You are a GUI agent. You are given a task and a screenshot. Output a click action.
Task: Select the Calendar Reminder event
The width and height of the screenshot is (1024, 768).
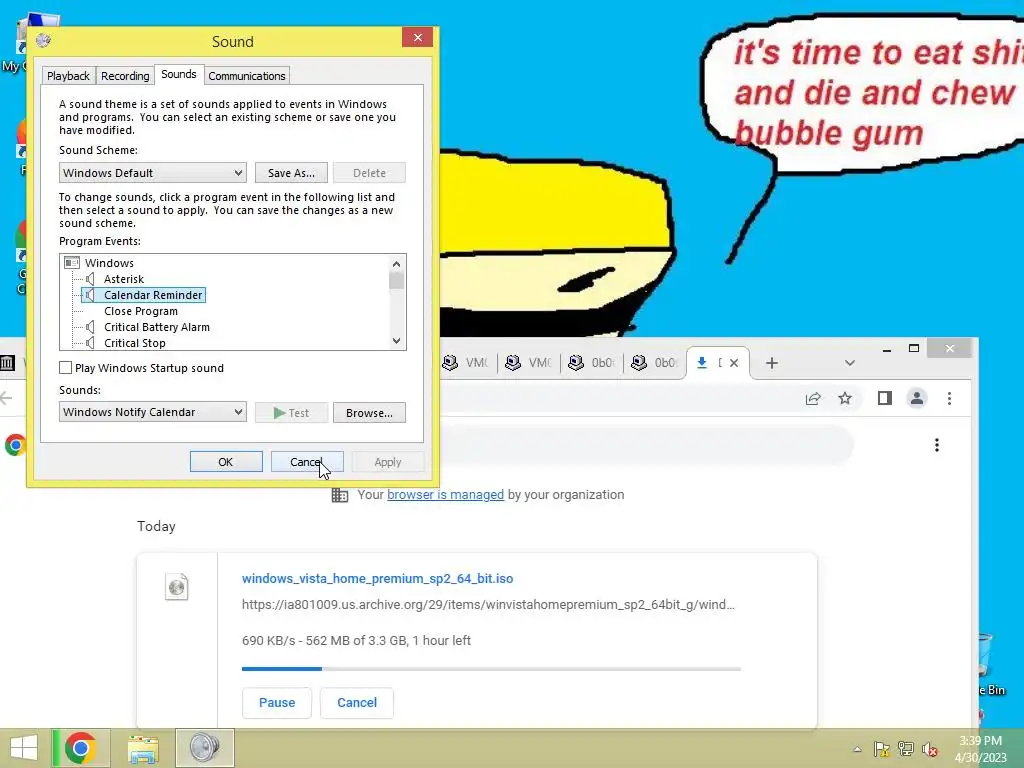(153, 295)
